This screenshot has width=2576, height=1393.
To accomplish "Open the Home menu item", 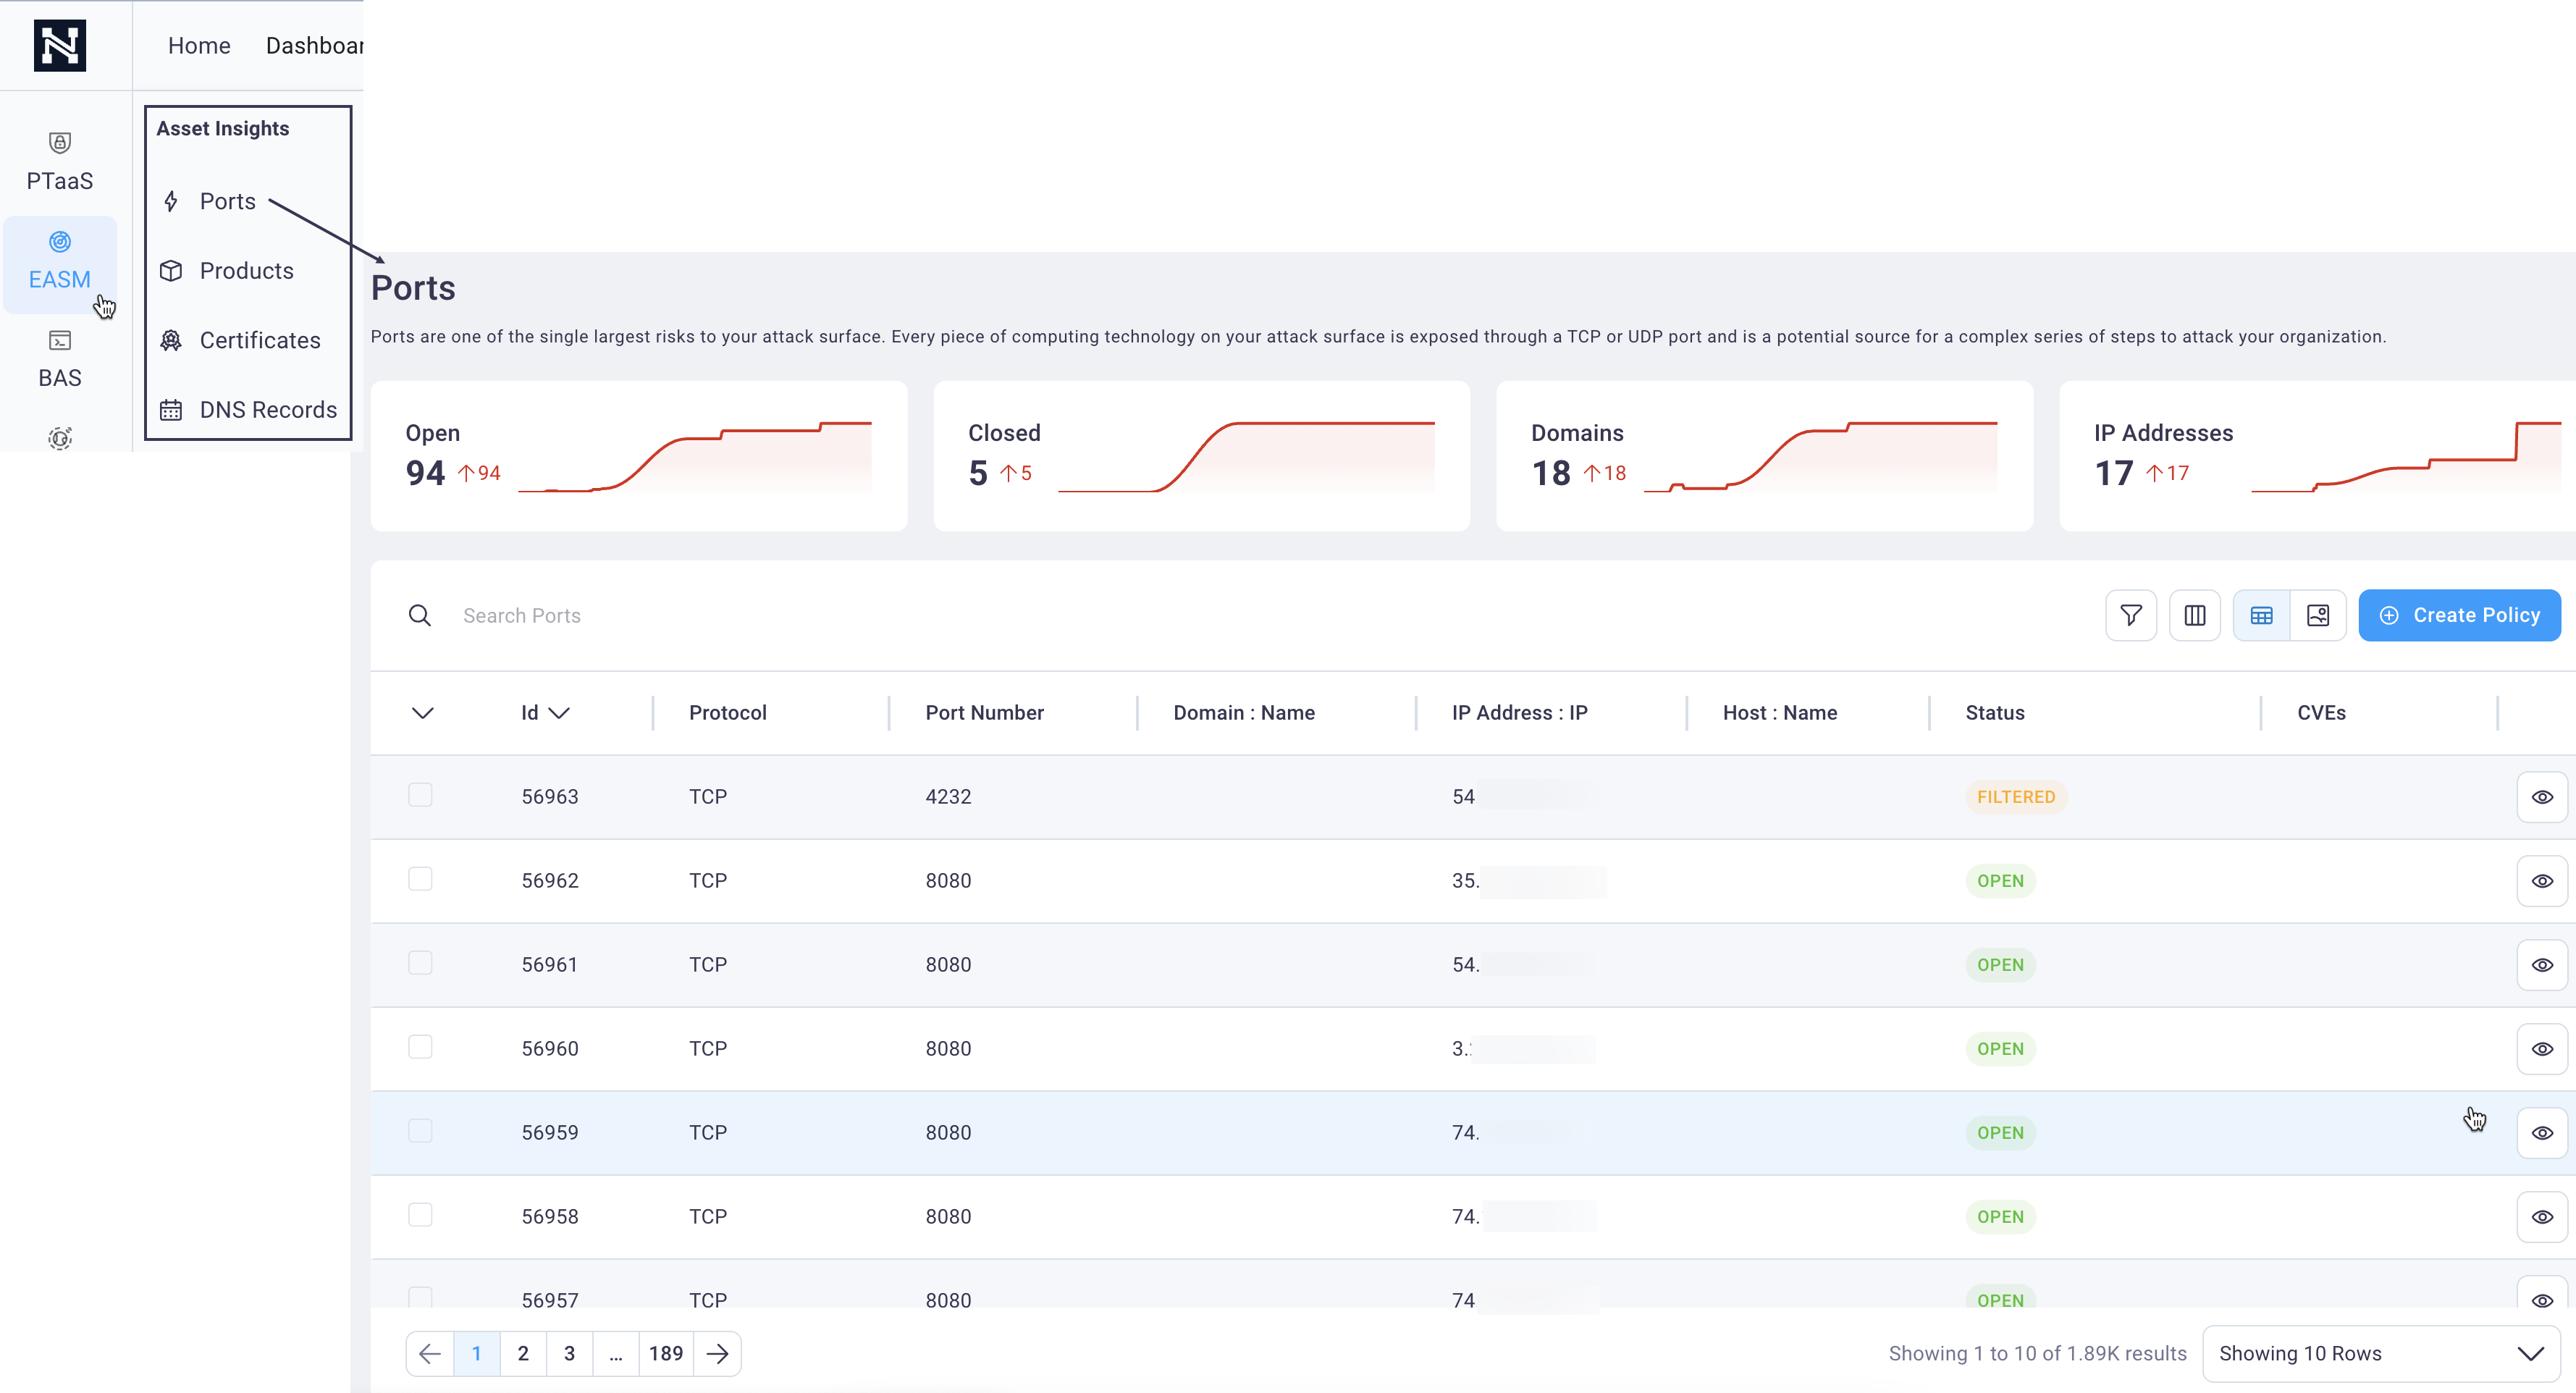I will [x=199, y=45].
